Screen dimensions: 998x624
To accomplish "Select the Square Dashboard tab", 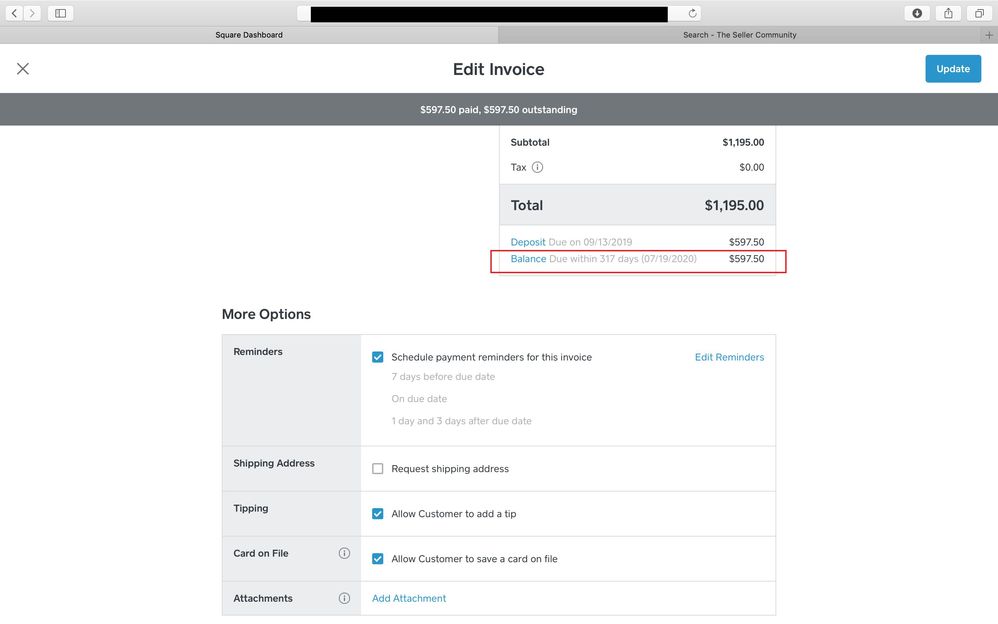I will 249,35.
